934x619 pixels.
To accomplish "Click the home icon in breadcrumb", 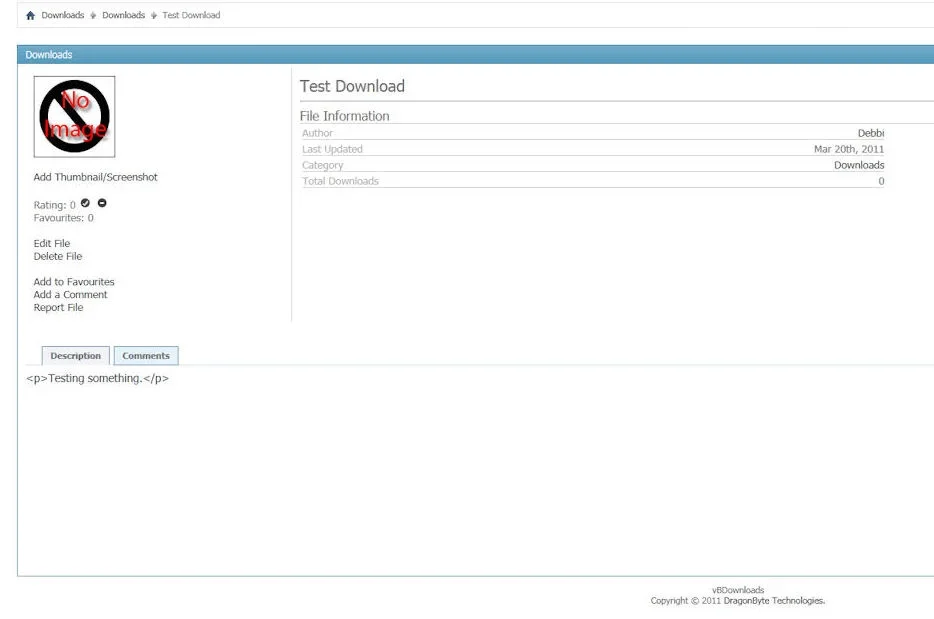I will click(x=30, y=16).
